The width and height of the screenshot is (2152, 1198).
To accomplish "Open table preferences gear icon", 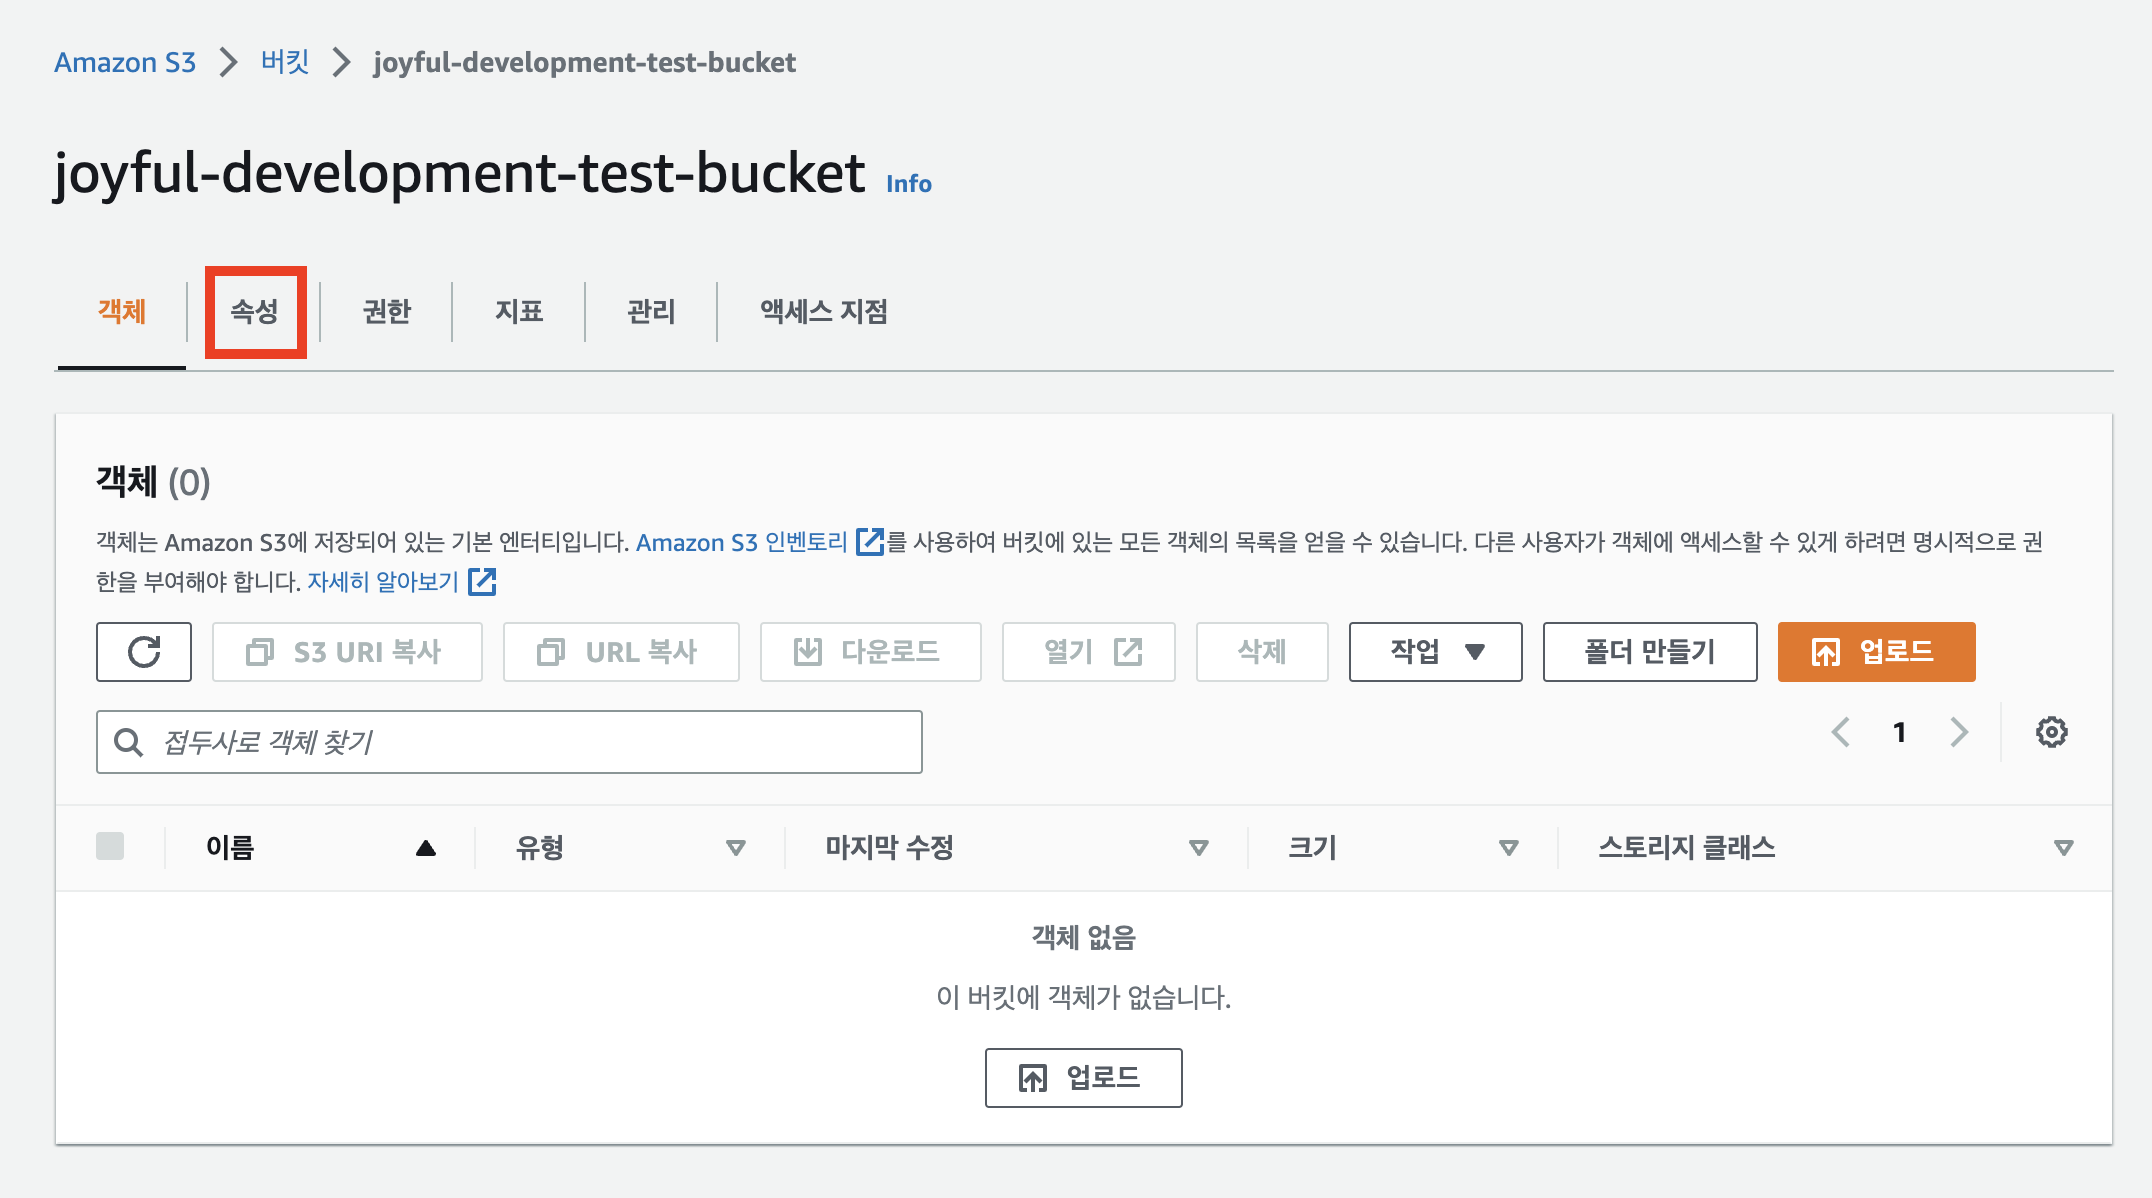I will click(2051, 732).
